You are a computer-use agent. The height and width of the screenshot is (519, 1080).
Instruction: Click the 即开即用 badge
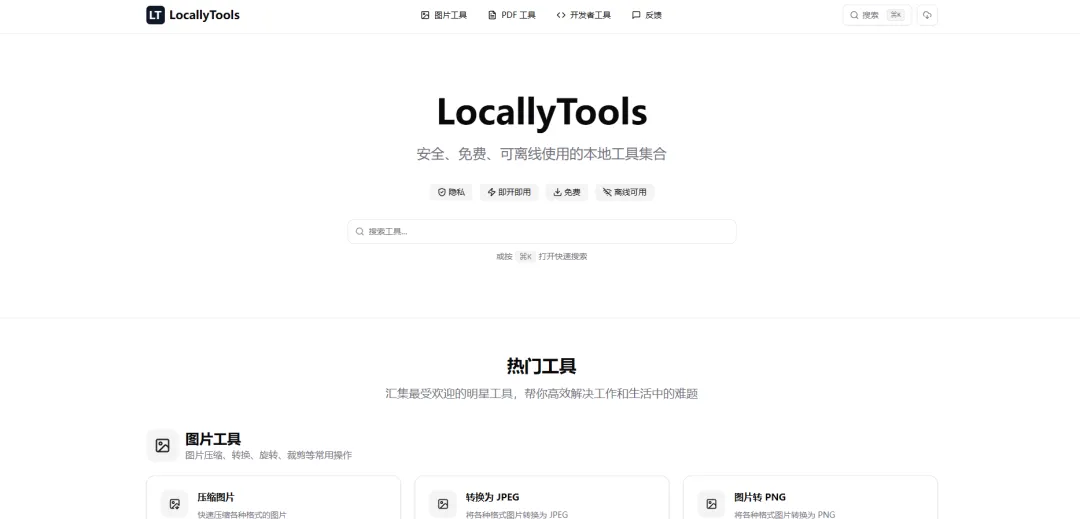click(509, 192)
